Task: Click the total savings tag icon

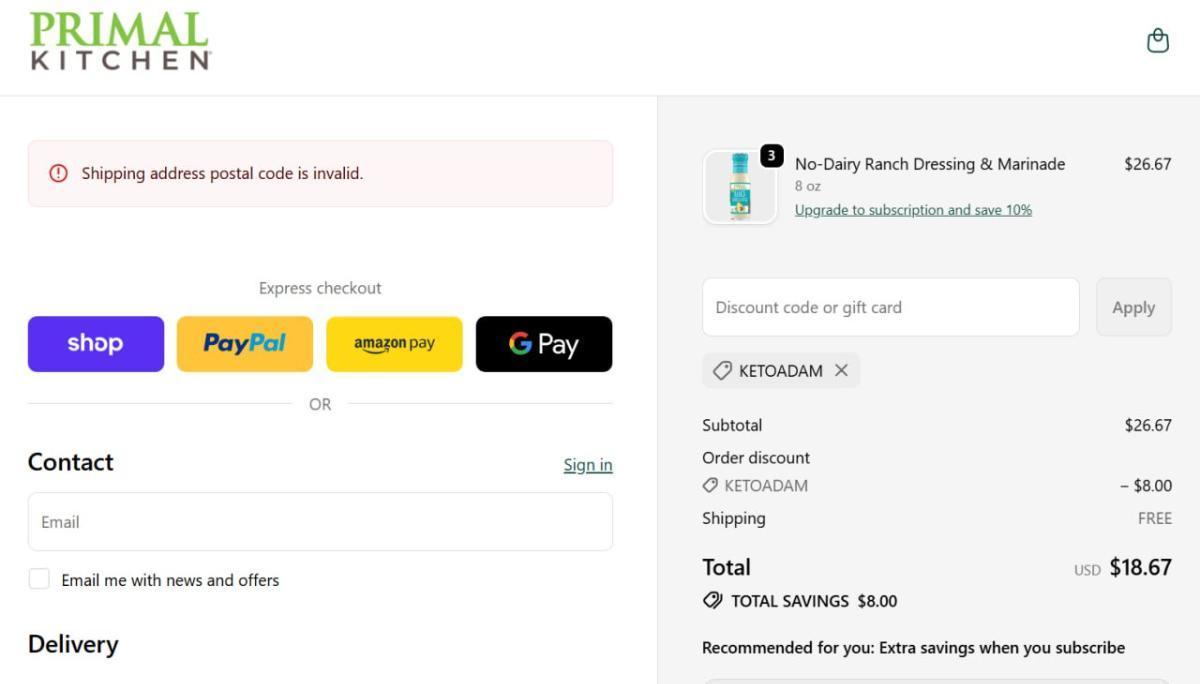Action: (x=713, y=601)
